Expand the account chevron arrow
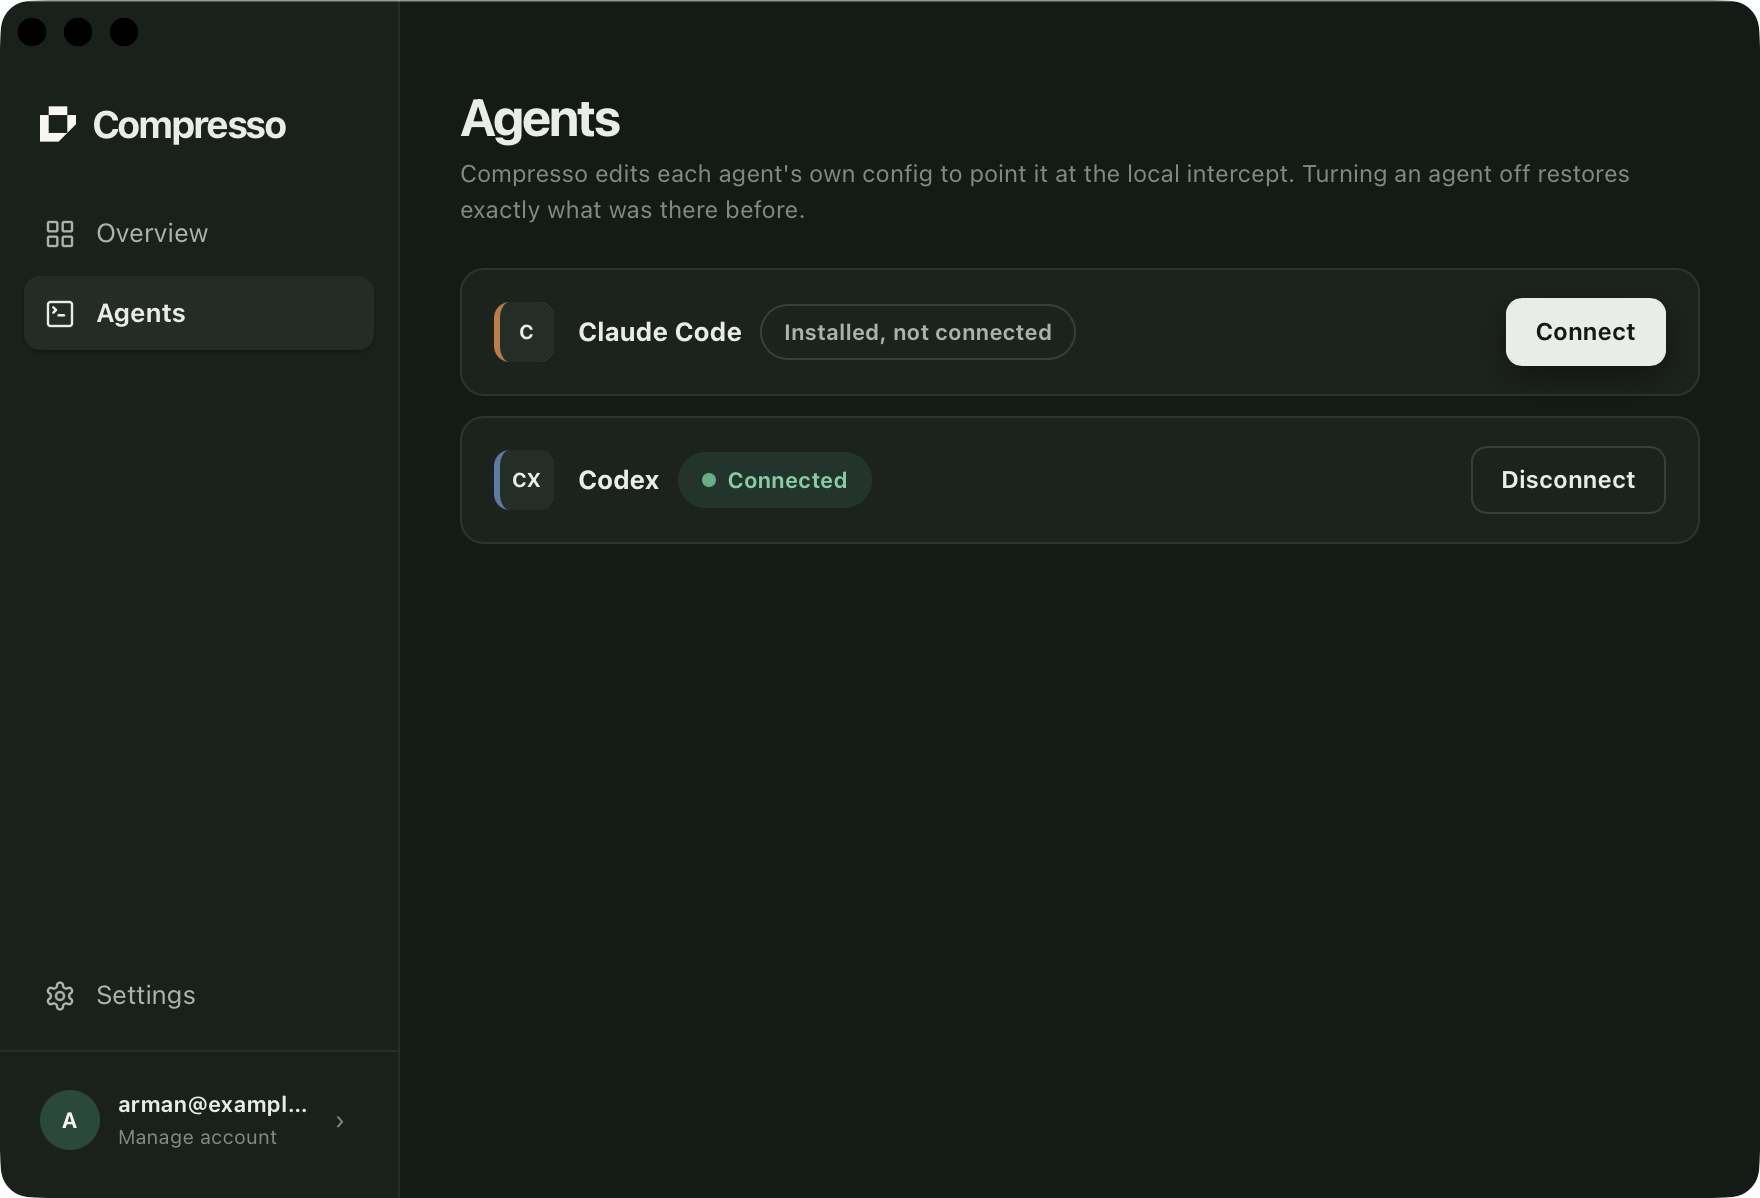 pos(340,1121)
